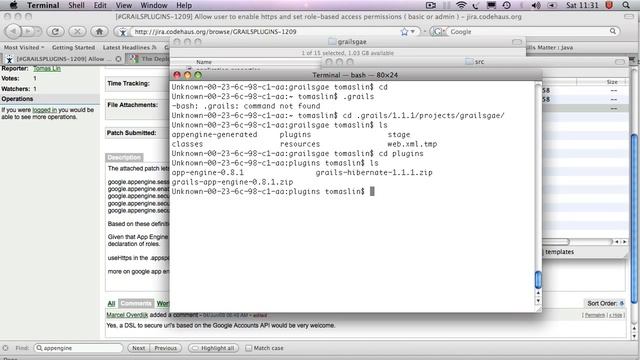Click the Wi-Fi status icon
The image size is (640, 360).
pos(461,5)
